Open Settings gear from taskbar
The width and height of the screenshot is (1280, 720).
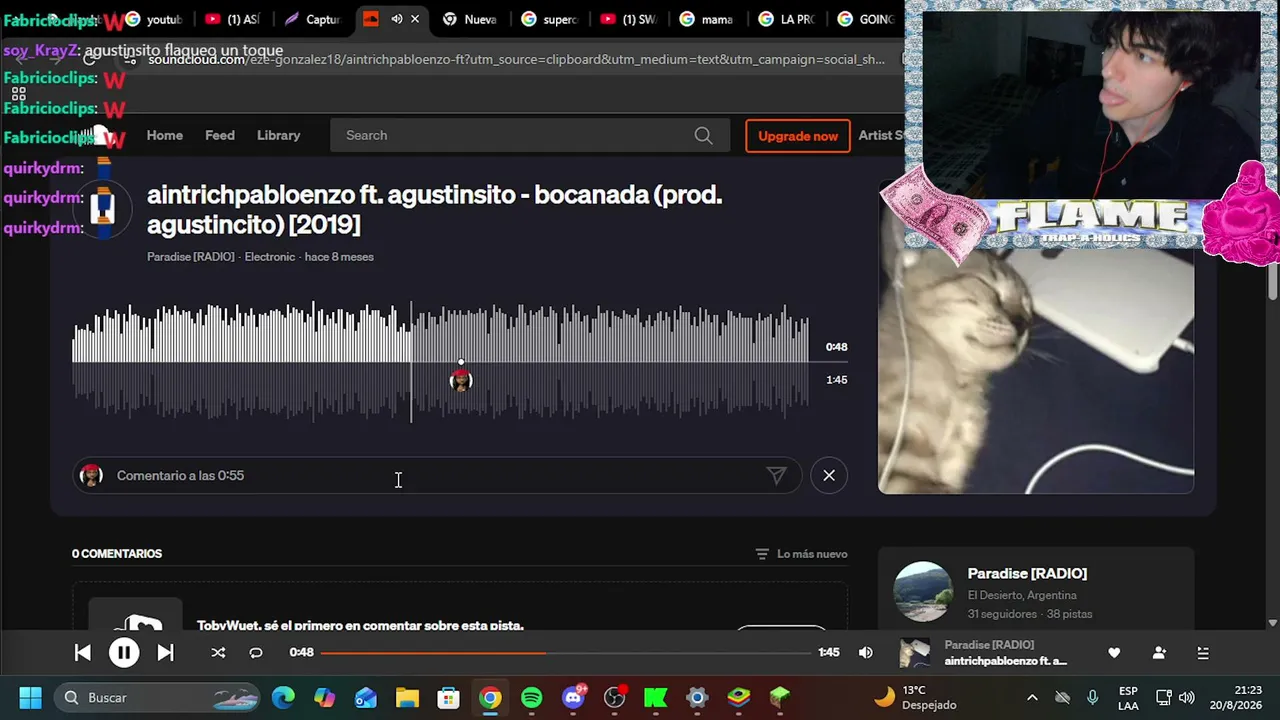(697, 697)
